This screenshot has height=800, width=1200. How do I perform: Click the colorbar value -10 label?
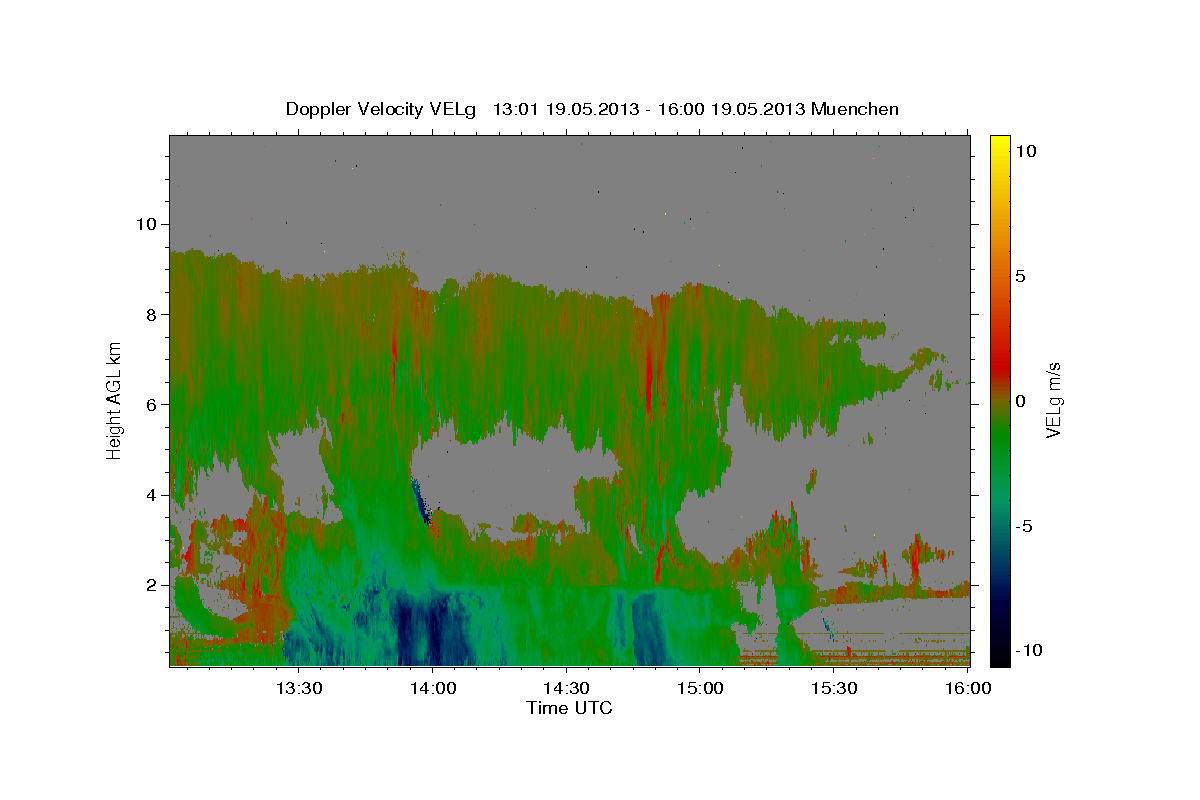[1028, 650]
